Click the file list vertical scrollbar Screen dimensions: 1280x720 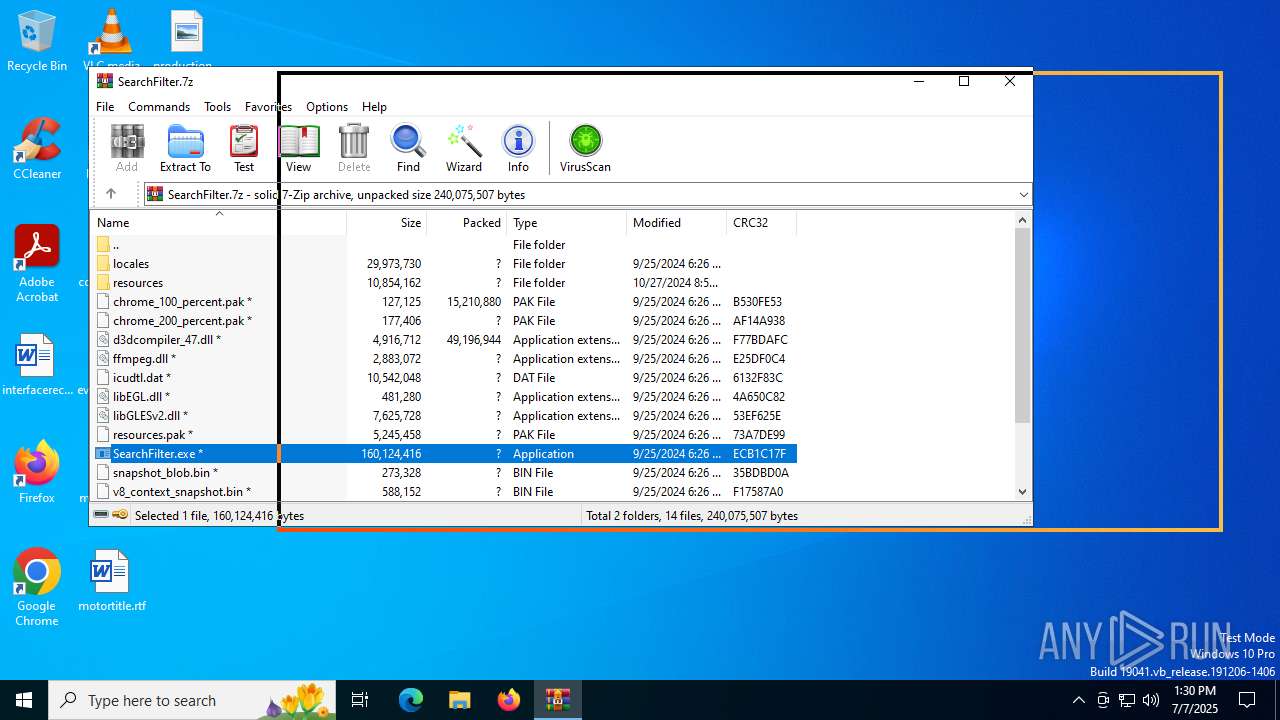pos(1022,325)
